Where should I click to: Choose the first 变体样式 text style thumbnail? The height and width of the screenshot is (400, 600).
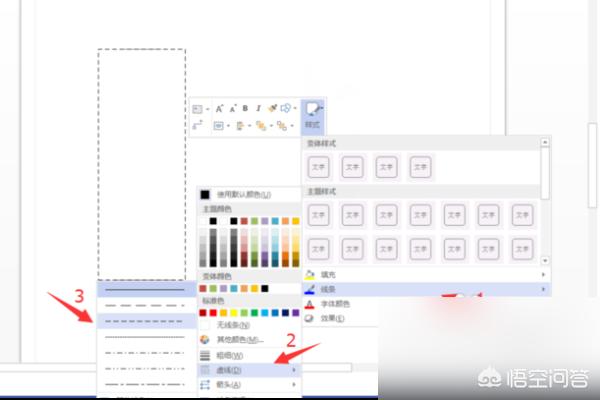click(x=318, y=166)
